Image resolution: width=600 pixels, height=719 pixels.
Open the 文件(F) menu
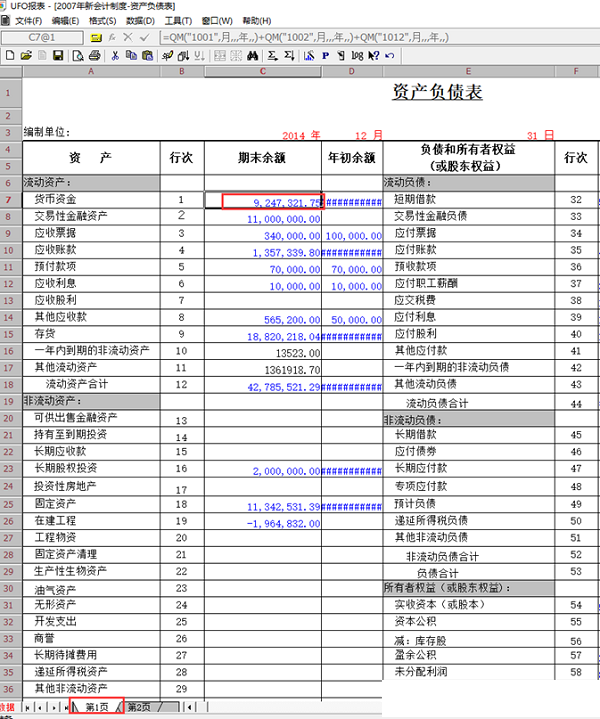(28, 21)
